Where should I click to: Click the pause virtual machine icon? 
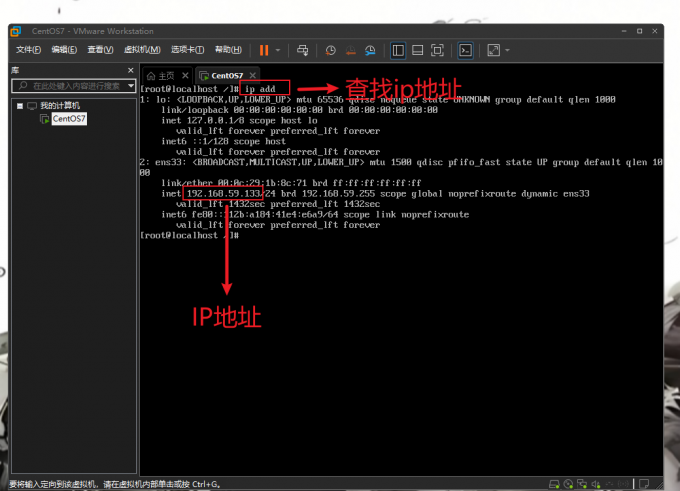pos(264,50)
